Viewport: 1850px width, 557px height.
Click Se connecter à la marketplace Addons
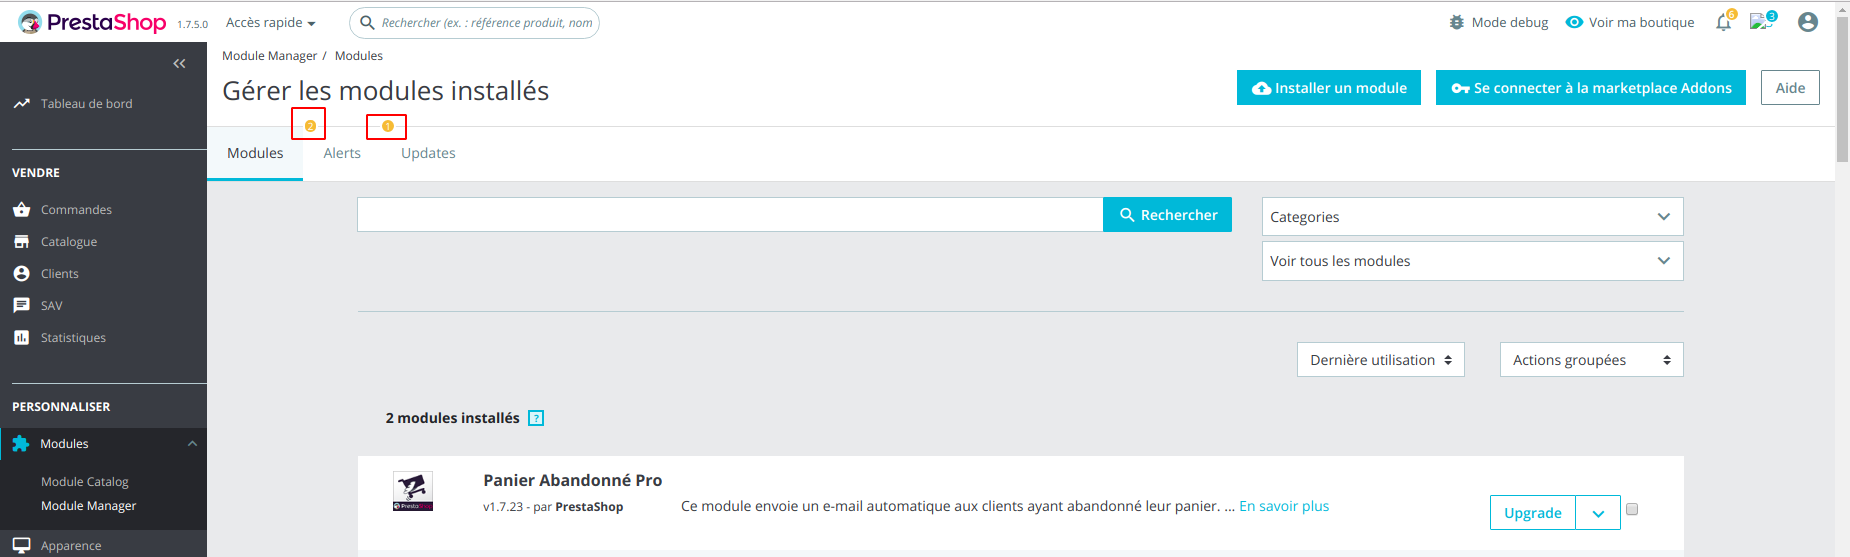[1591, 88]
